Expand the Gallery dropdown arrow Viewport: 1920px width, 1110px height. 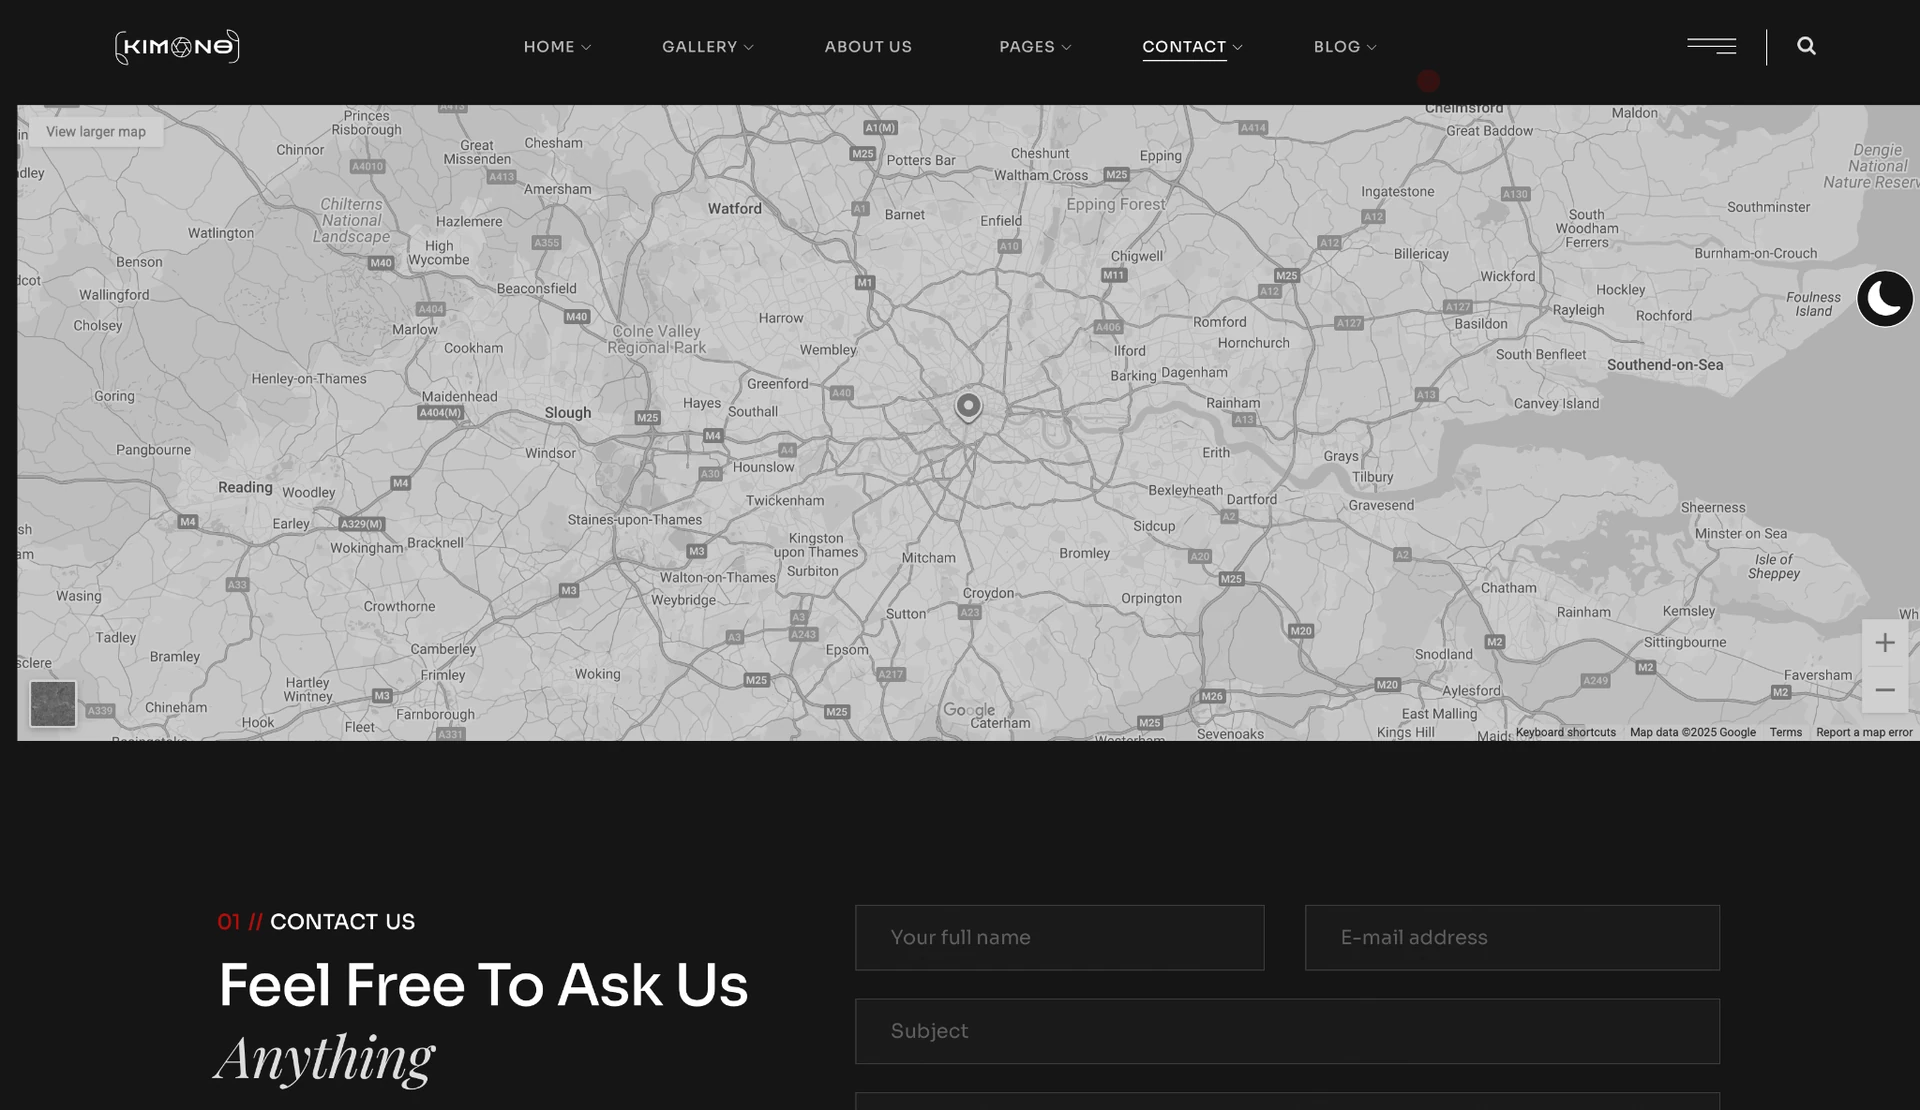pos(748,47)
